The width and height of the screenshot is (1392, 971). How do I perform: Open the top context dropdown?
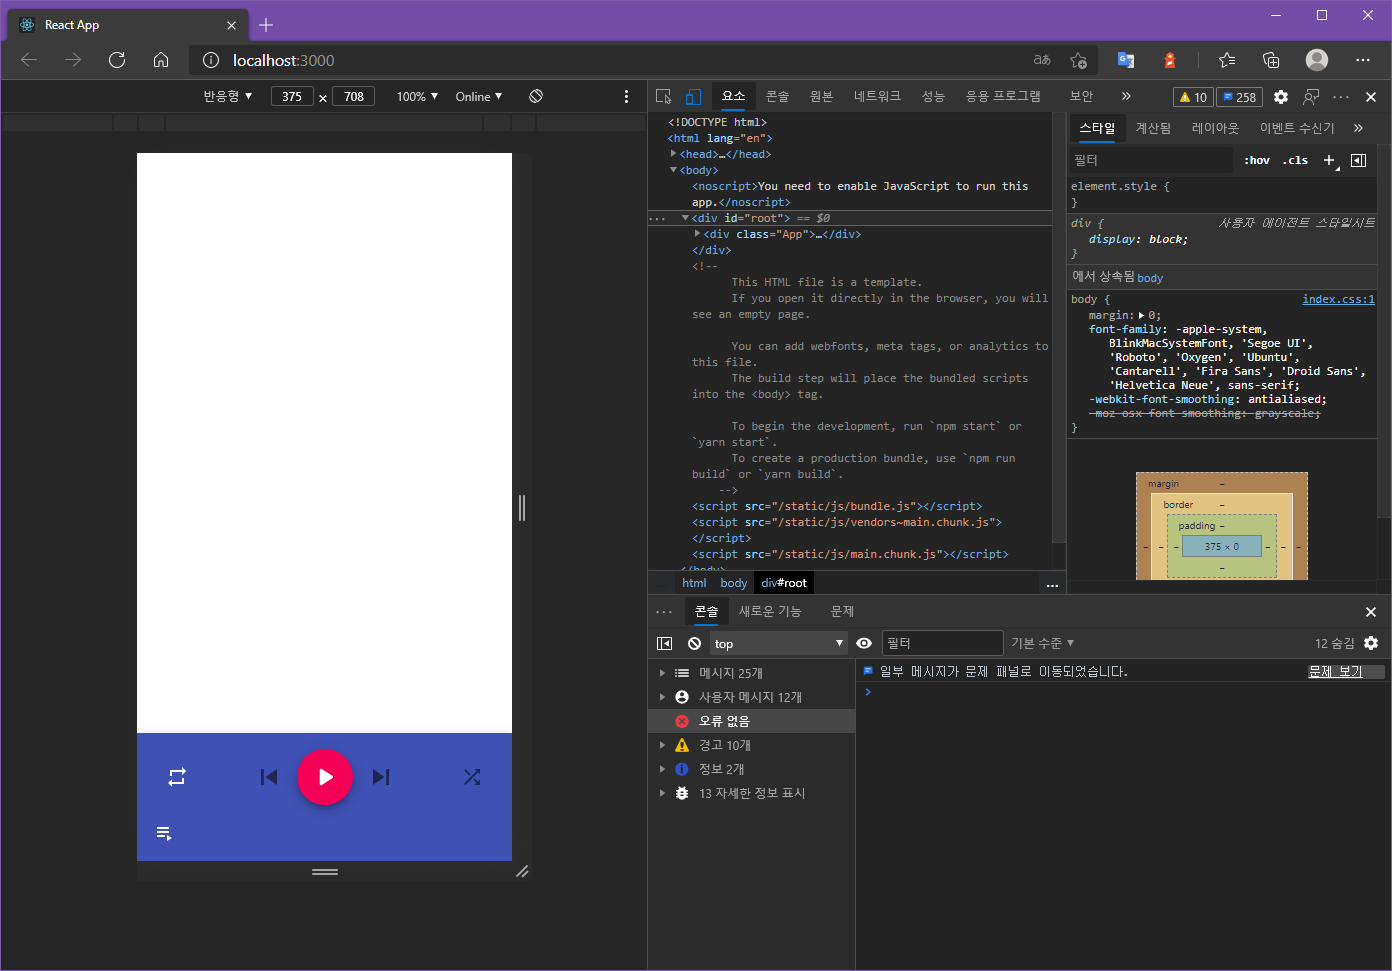[779, 643]
